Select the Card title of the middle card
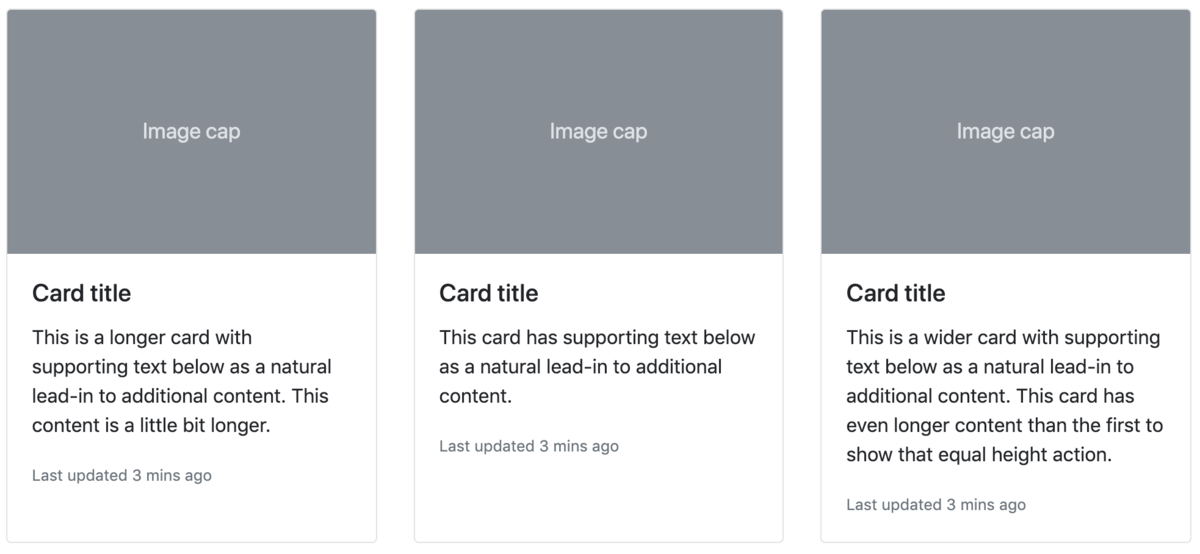The height and width of the screenshot is (554, 1200). [x=488, y=293]
